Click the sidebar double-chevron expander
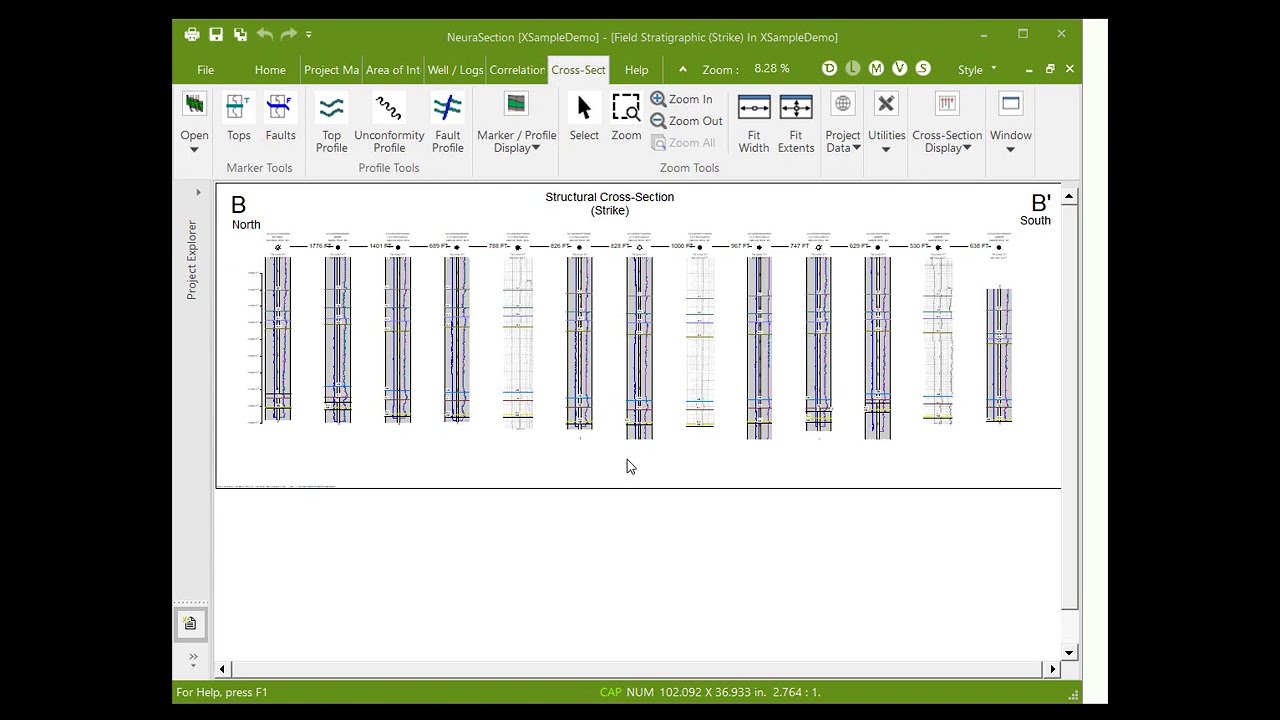The height and width of the screenshot is (720, 1280). pos(193,657)
